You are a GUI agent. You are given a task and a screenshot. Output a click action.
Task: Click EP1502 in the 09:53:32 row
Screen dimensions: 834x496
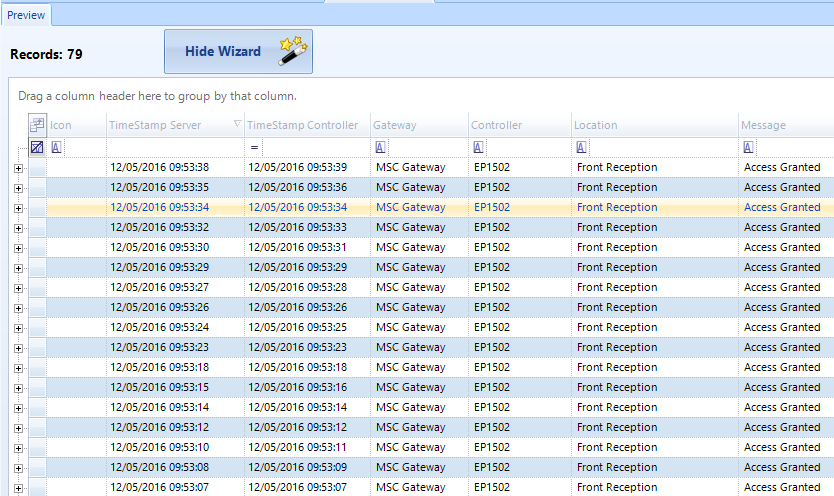[x=491, y=228]
